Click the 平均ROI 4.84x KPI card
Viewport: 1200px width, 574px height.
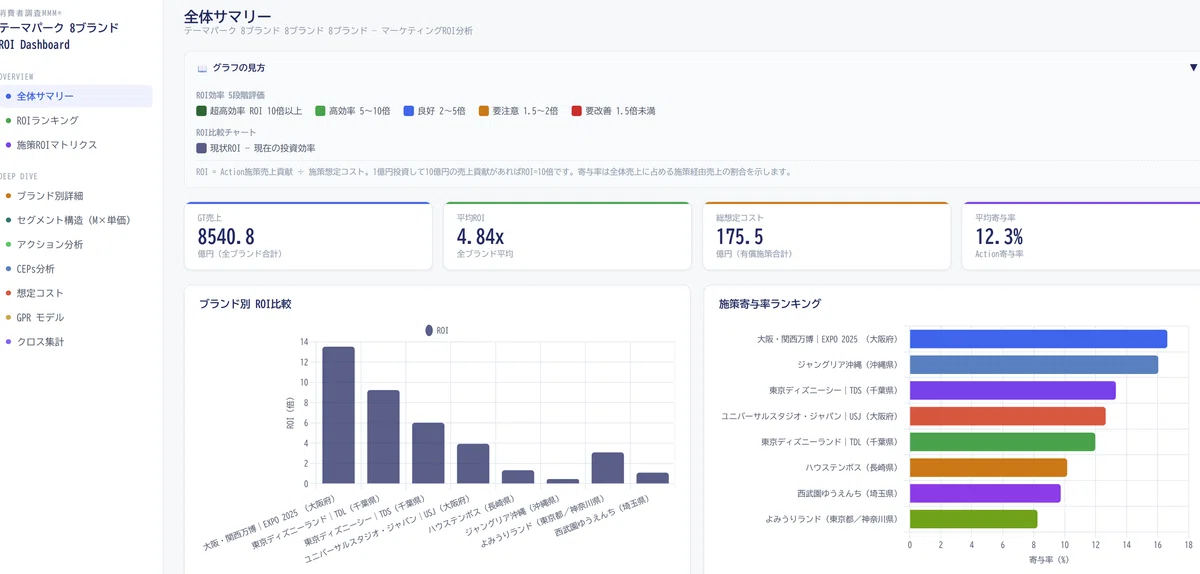(x=567, y=236)
